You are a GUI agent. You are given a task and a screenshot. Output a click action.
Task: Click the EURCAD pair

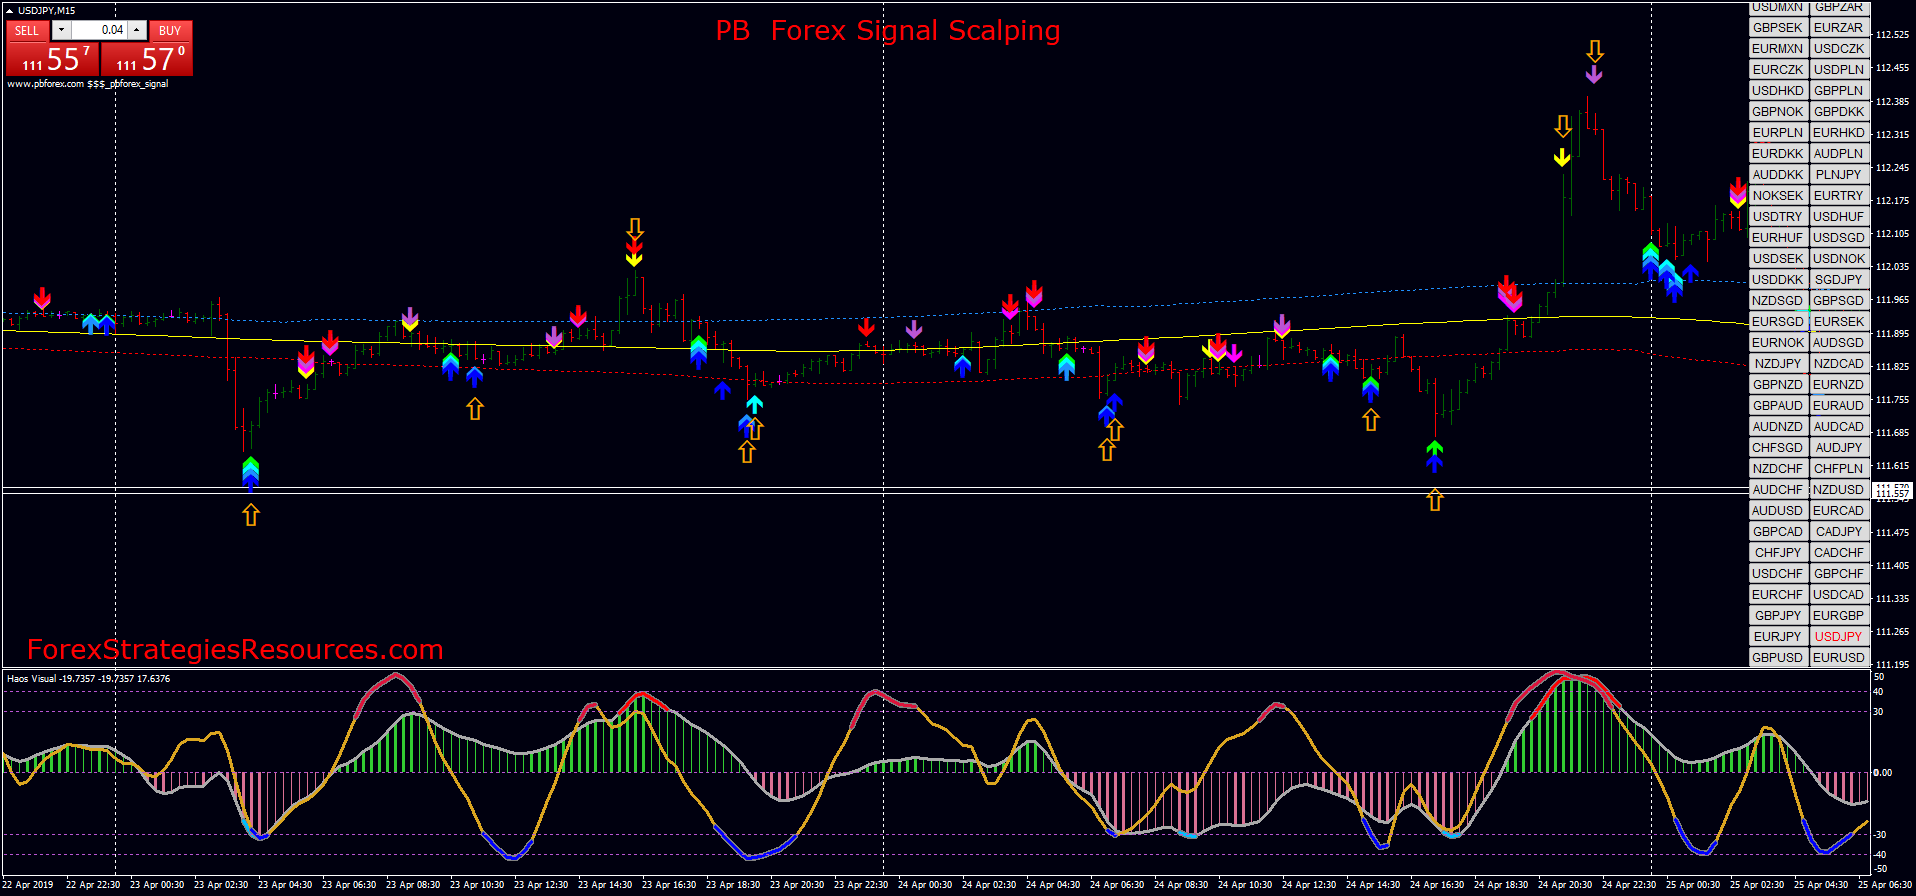tap(1839, 510)
